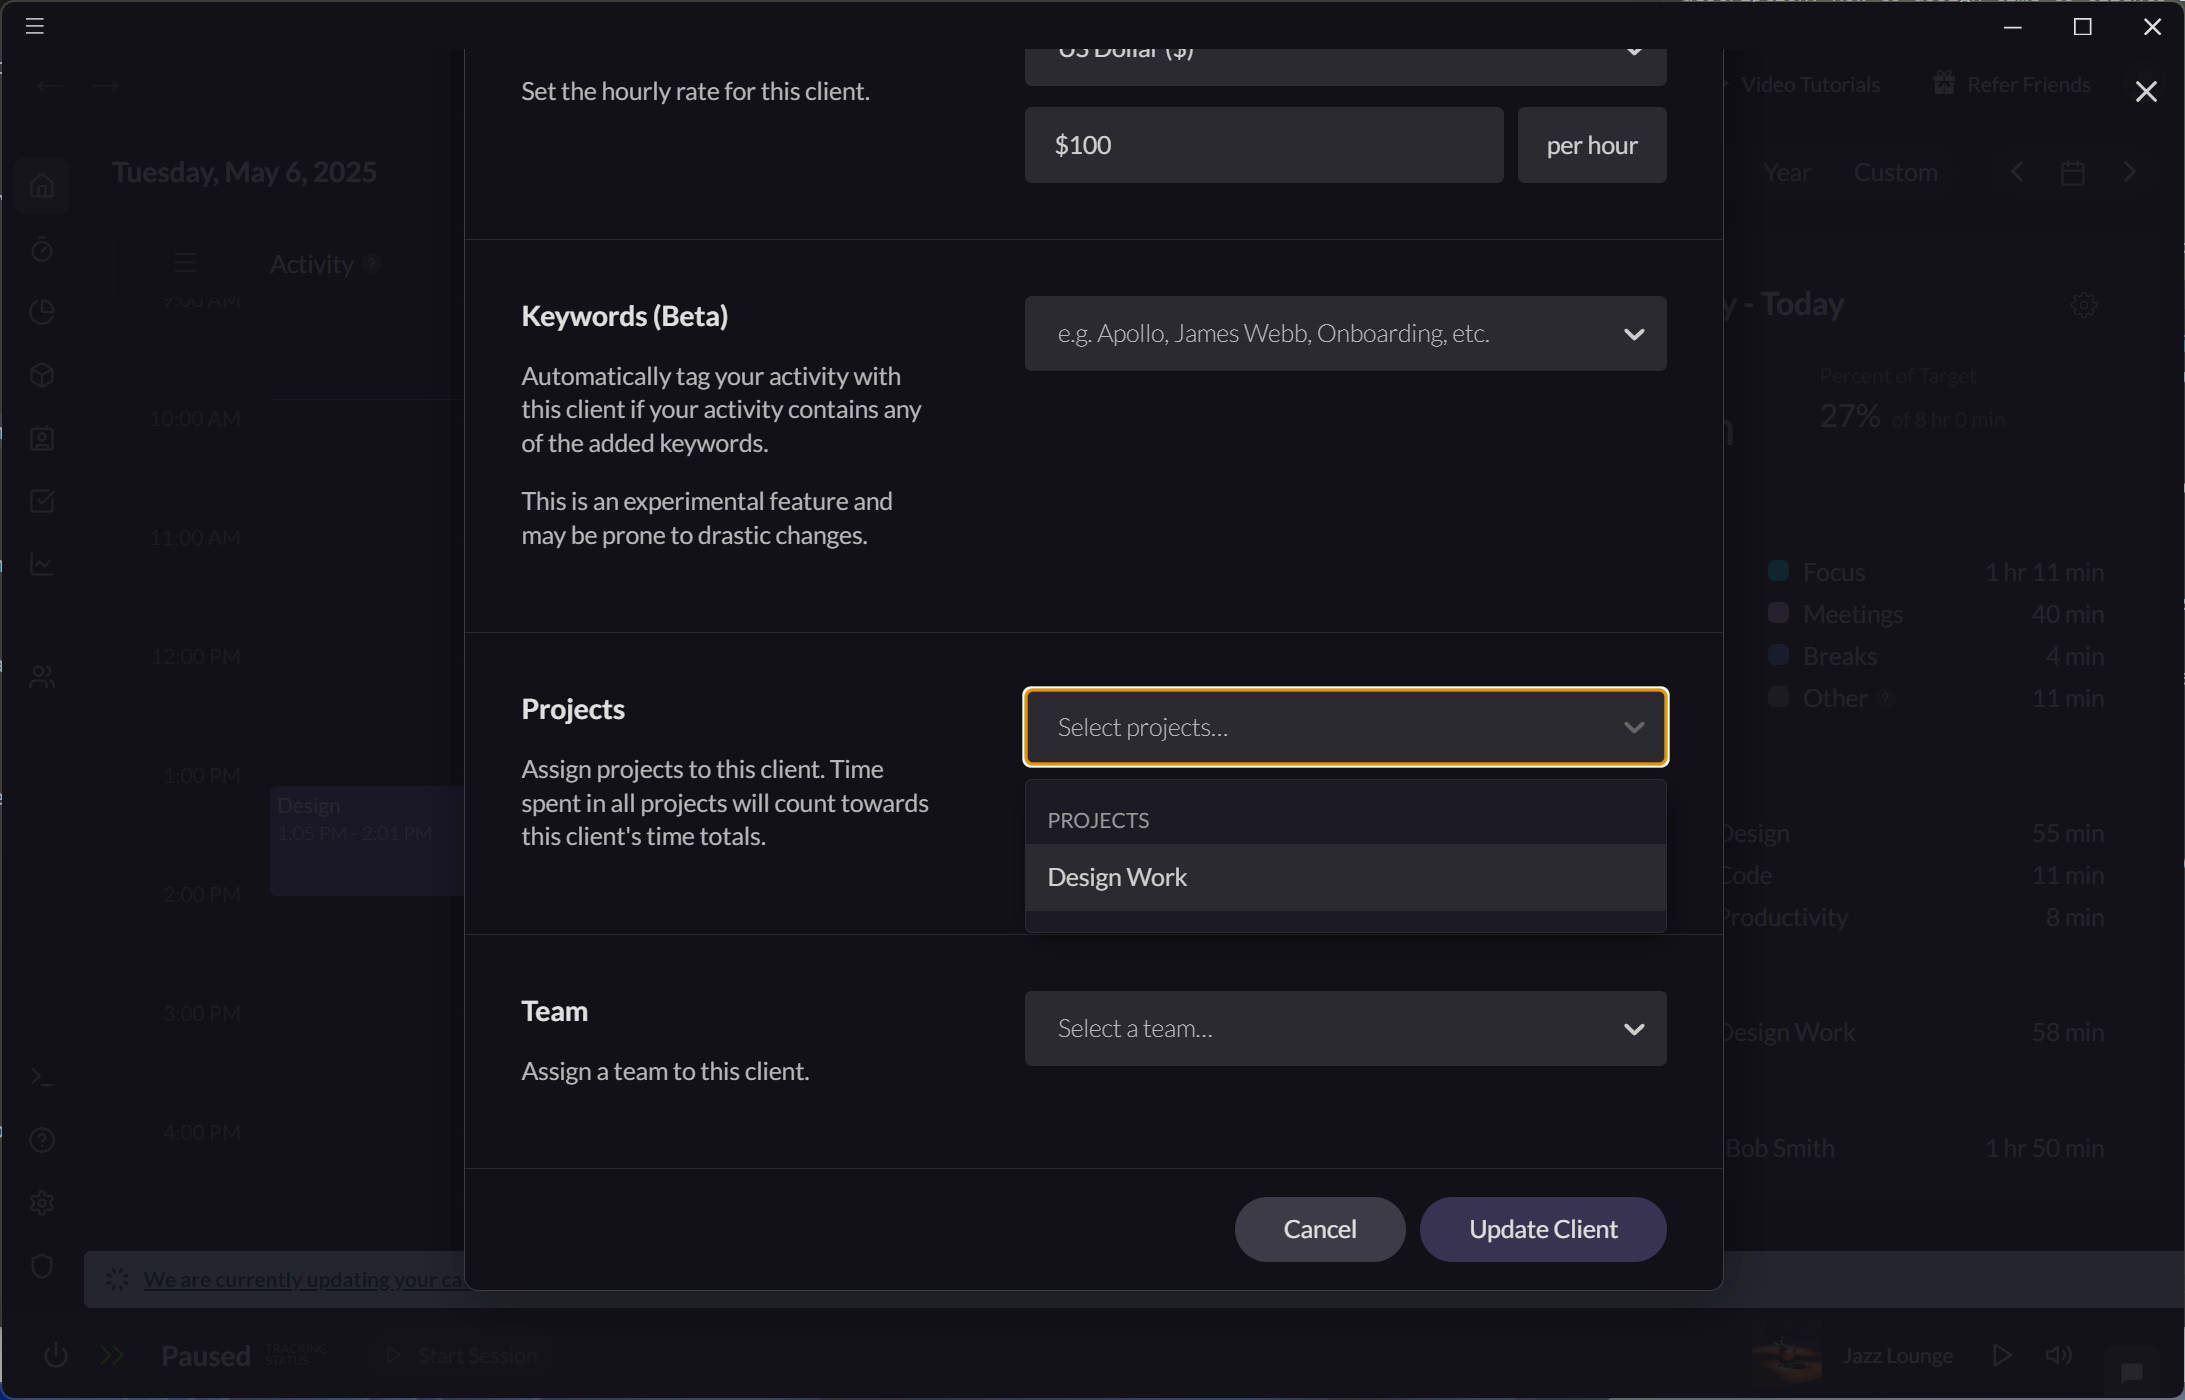
Task: Expand the Keywords dropdown
Action: 1633,334
